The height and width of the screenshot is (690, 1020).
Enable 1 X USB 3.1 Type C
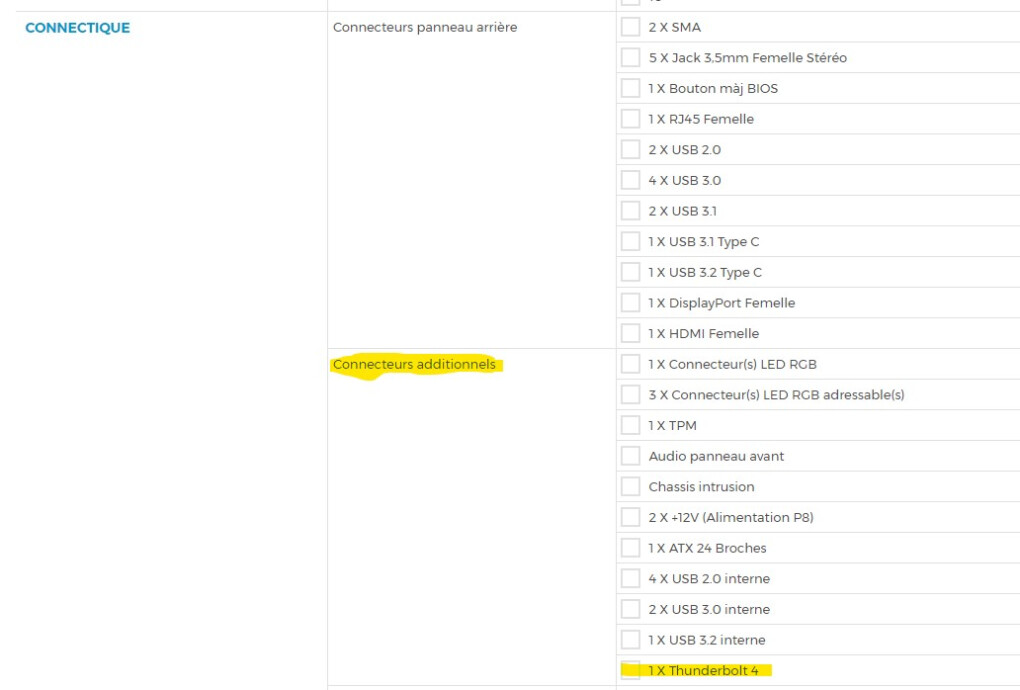pos(630,241)
